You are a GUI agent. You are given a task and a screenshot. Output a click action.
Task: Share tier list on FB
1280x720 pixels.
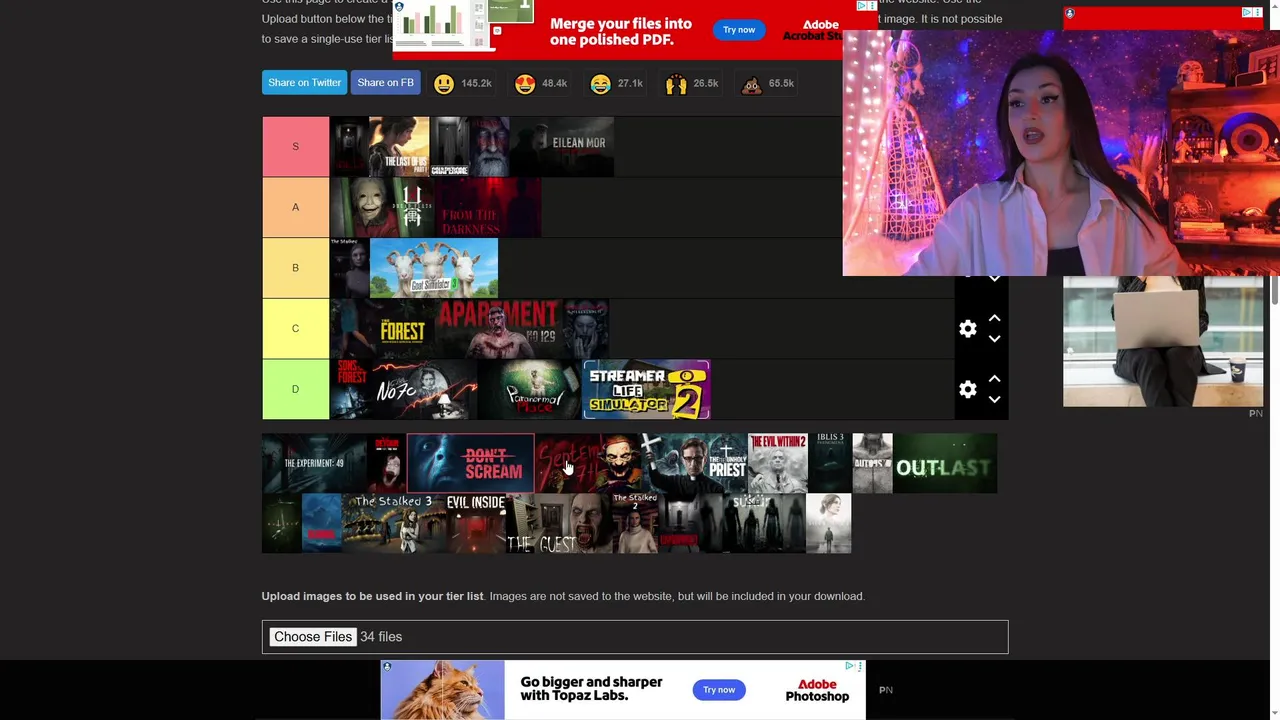385,83
